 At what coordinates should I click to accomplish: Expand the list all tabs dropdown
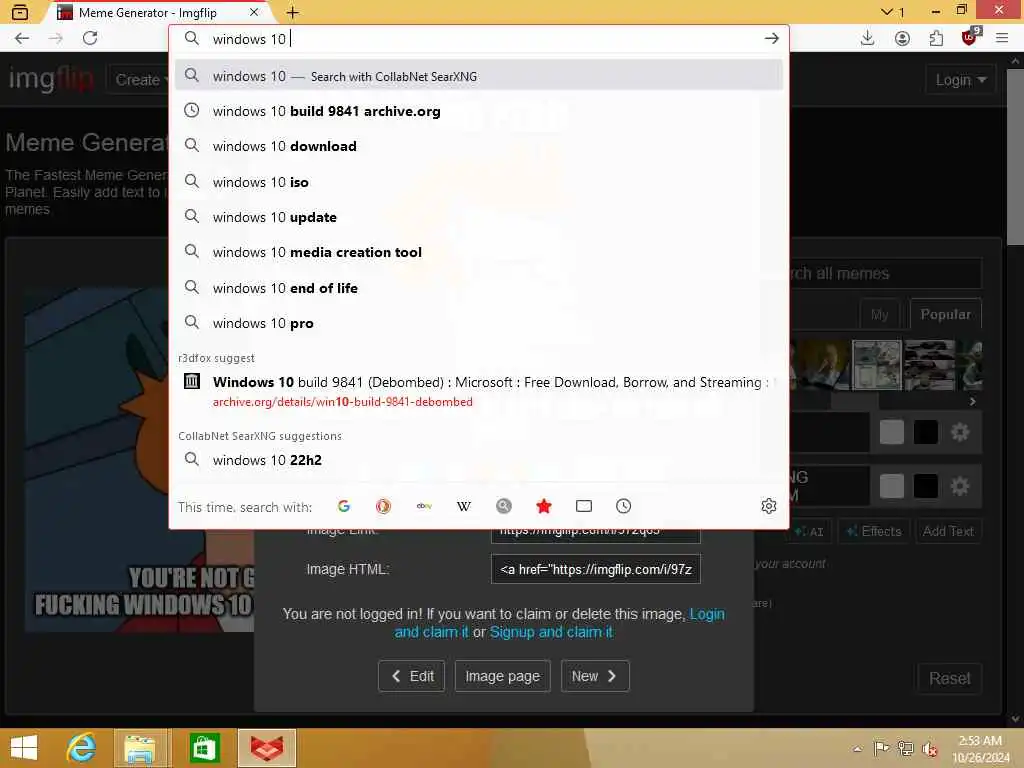pos(891,12)
